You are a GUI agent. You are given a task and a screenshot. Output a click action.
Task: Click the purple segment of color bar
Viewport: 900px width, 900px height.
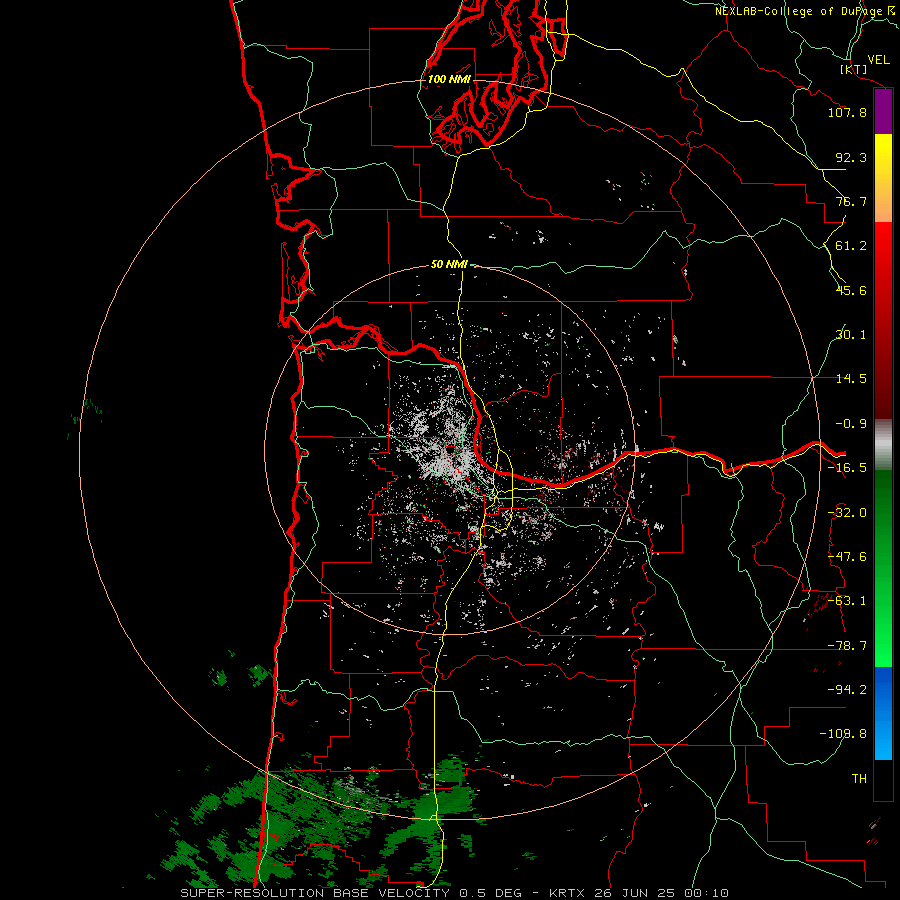point(883,112)
